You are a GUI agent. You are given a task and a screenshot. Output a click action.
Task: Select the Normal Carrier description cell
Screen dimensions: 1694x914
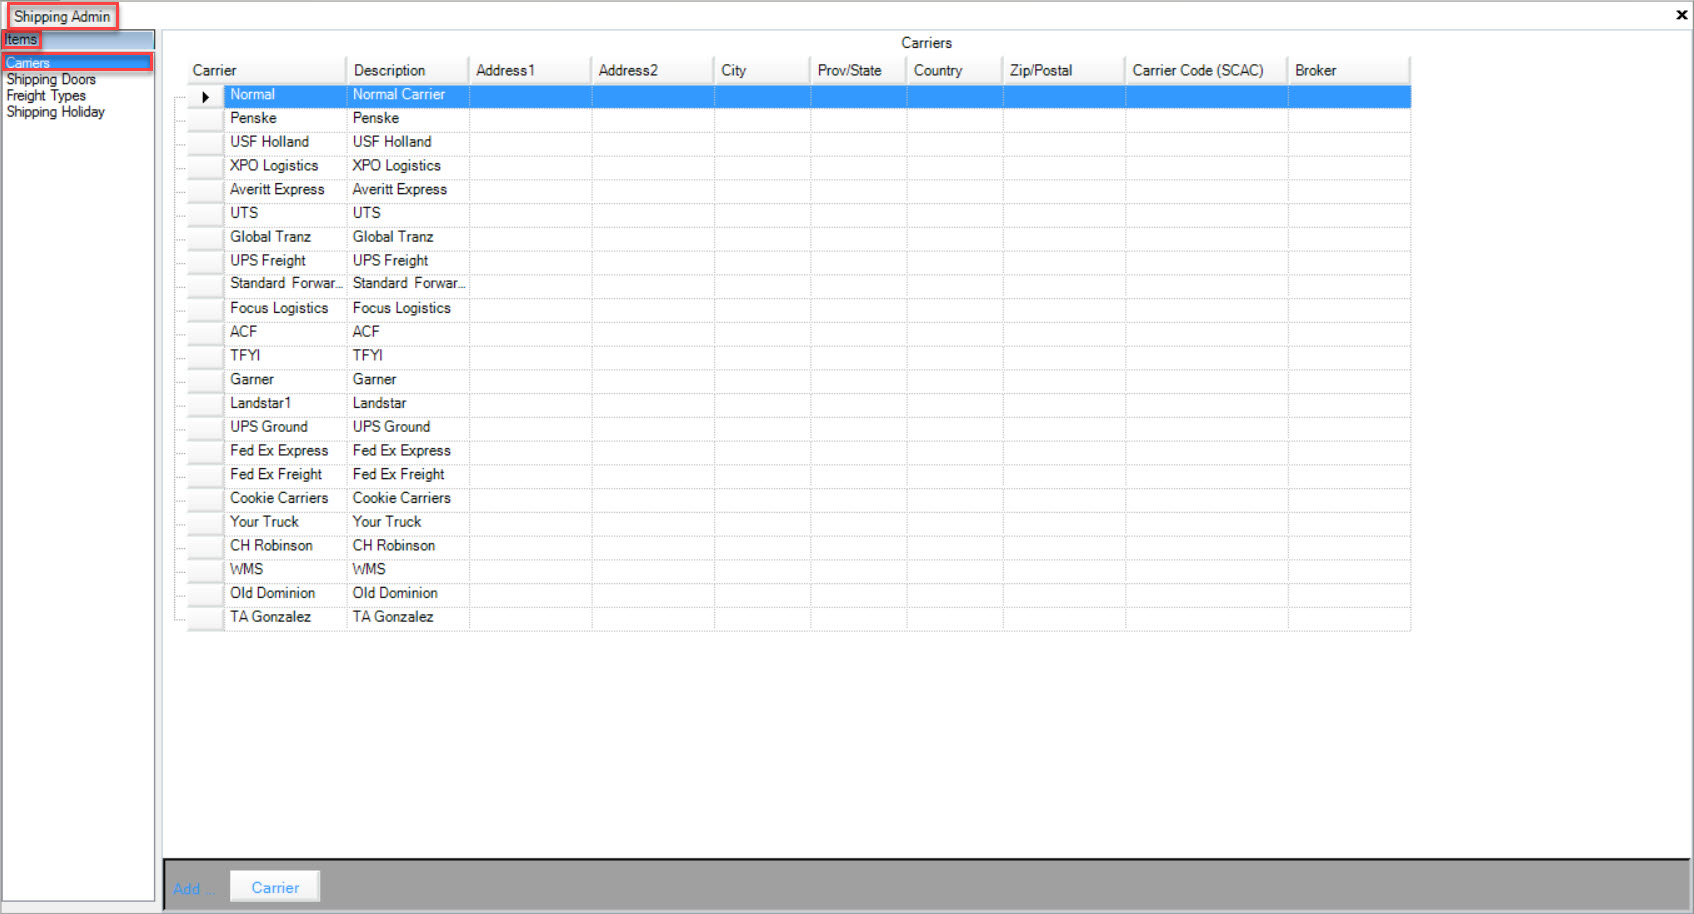(x=408, y=95)
